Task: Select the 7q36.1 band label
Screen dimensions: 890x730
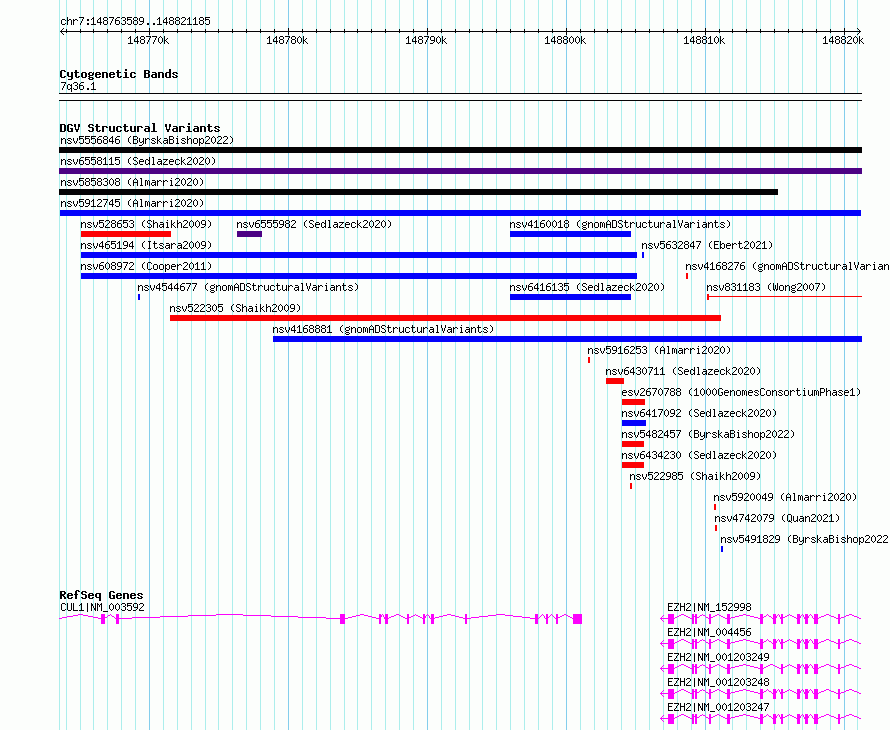Action: pos(78,86)
